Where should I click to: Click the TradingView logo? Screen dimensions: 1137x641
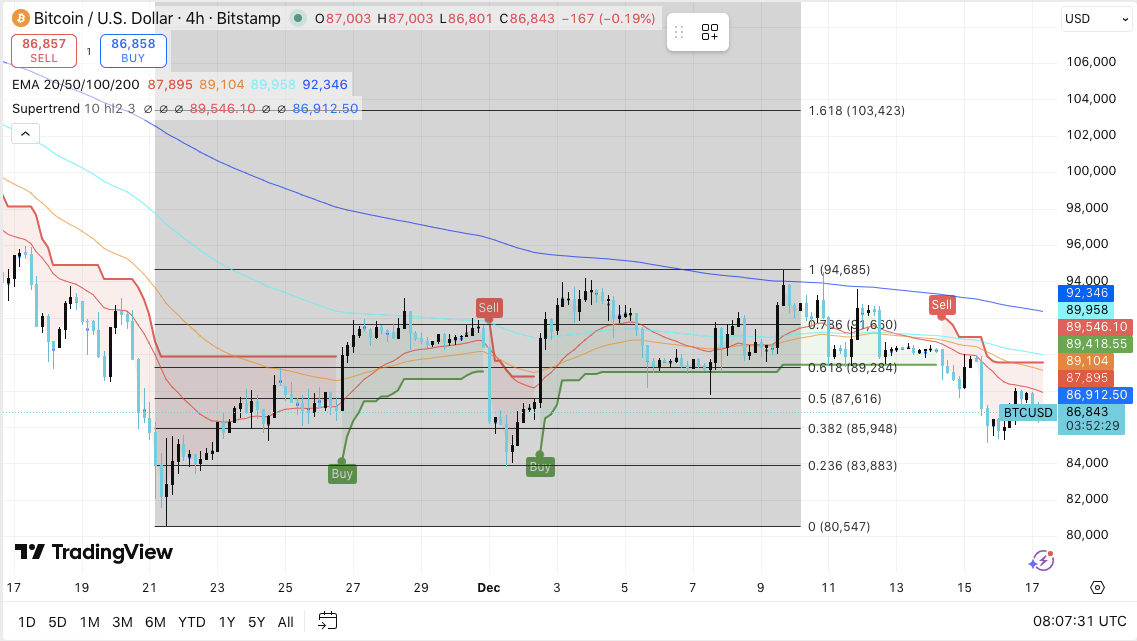pyautogui.click(x=94, y=552)
